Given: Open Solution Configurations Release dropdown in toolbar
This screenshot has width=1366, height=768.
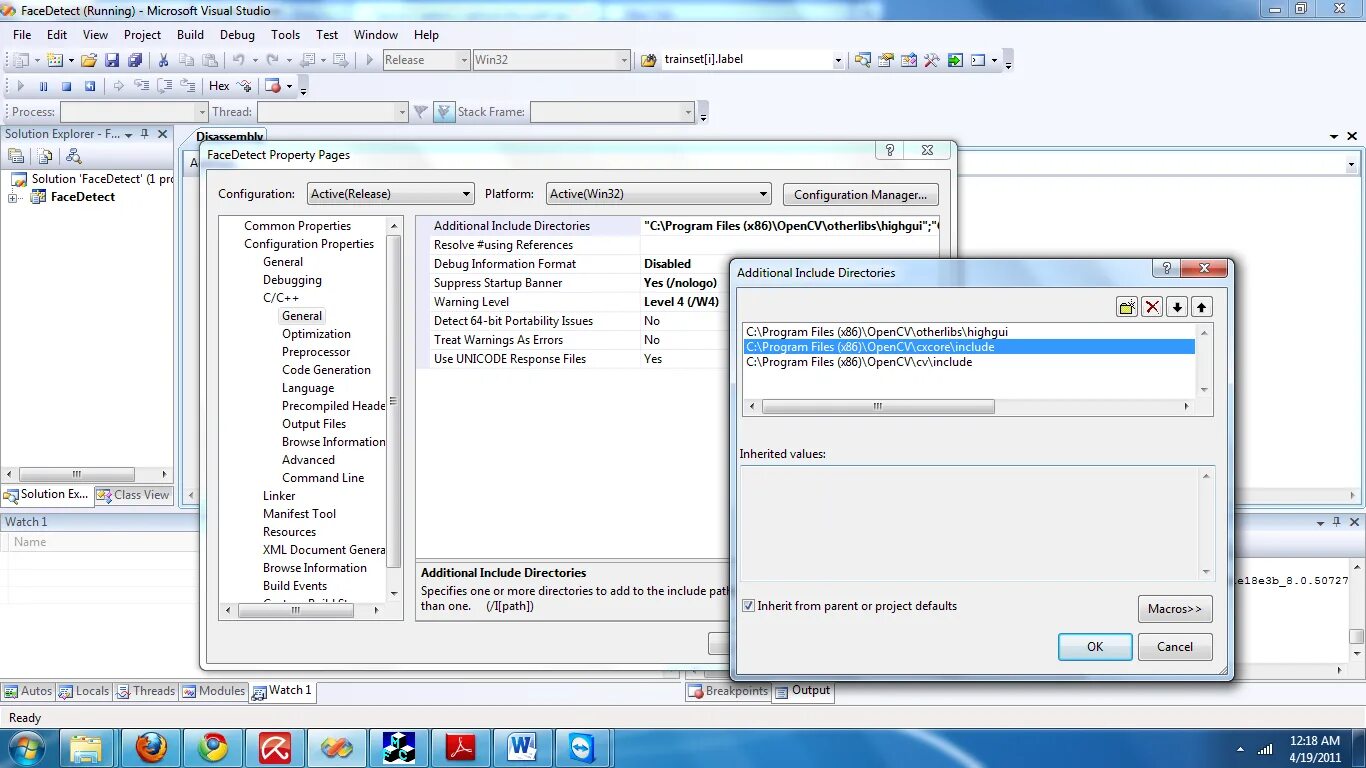Looking at the screenshot, I should pyautogui.click(x=425, y=60).
